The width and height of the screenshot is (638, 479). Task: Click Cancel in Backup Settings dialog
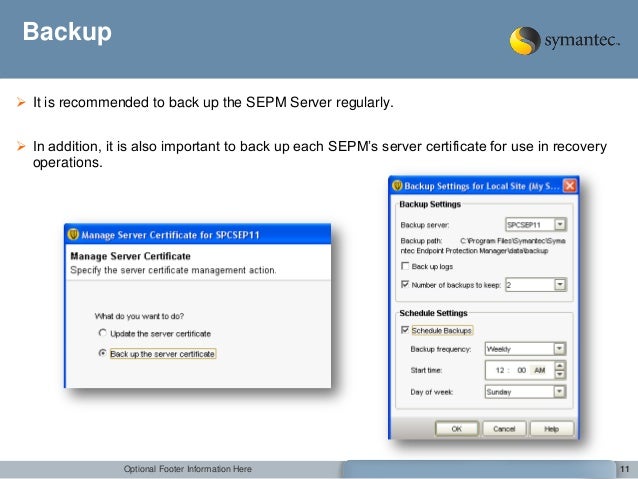pos(504,429)
